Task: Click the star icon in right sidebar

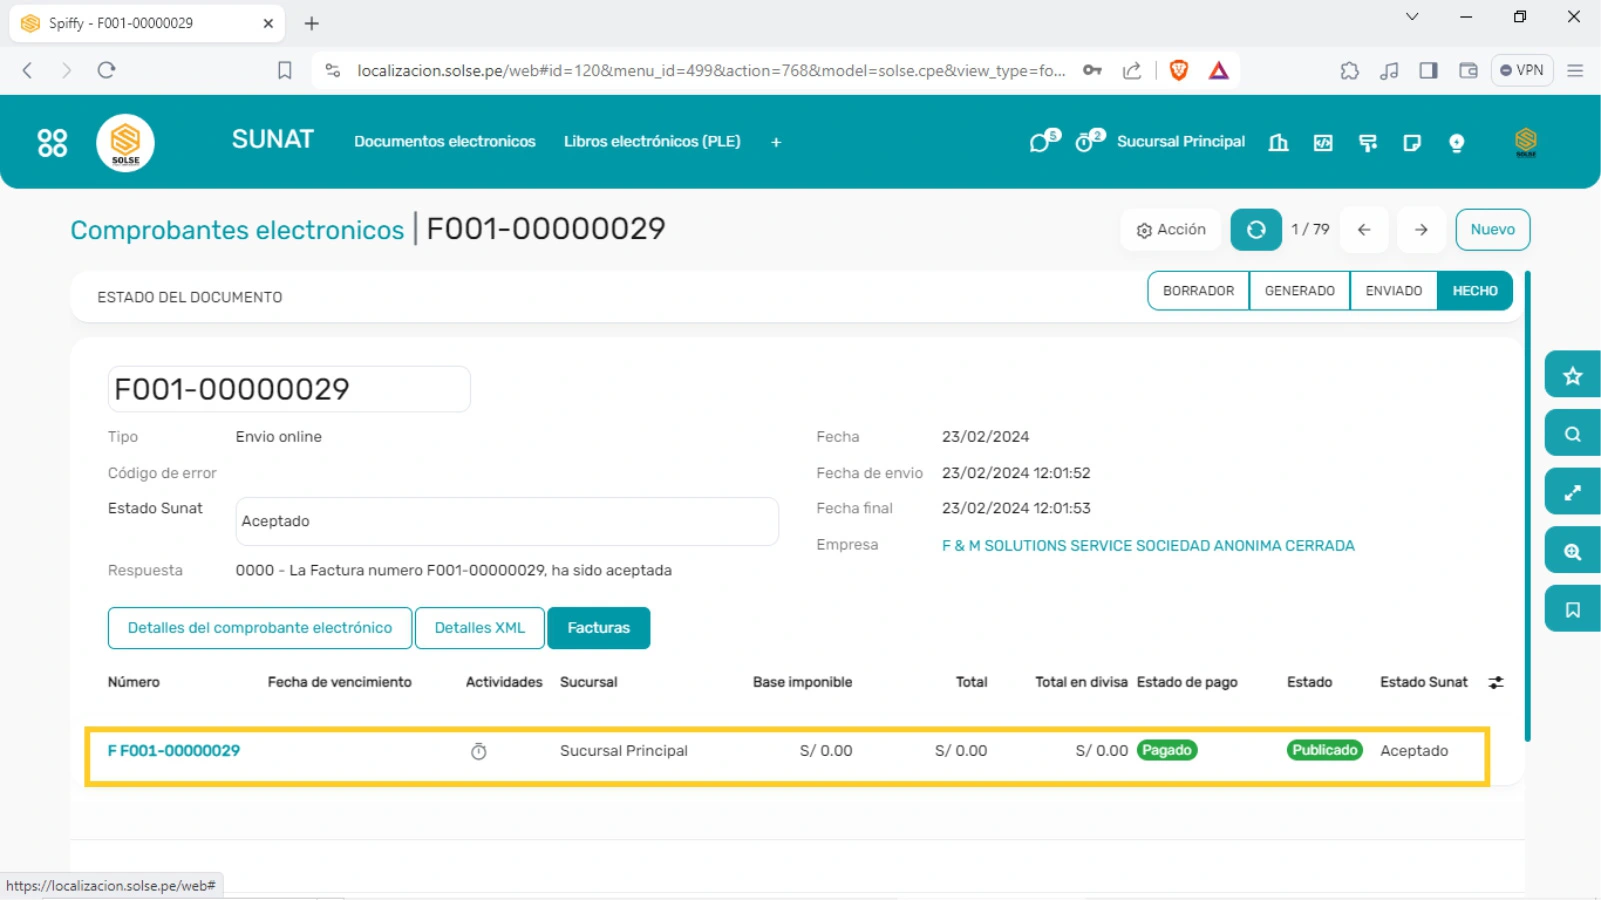Action: pyautogui.click(x=1572, y=376)
